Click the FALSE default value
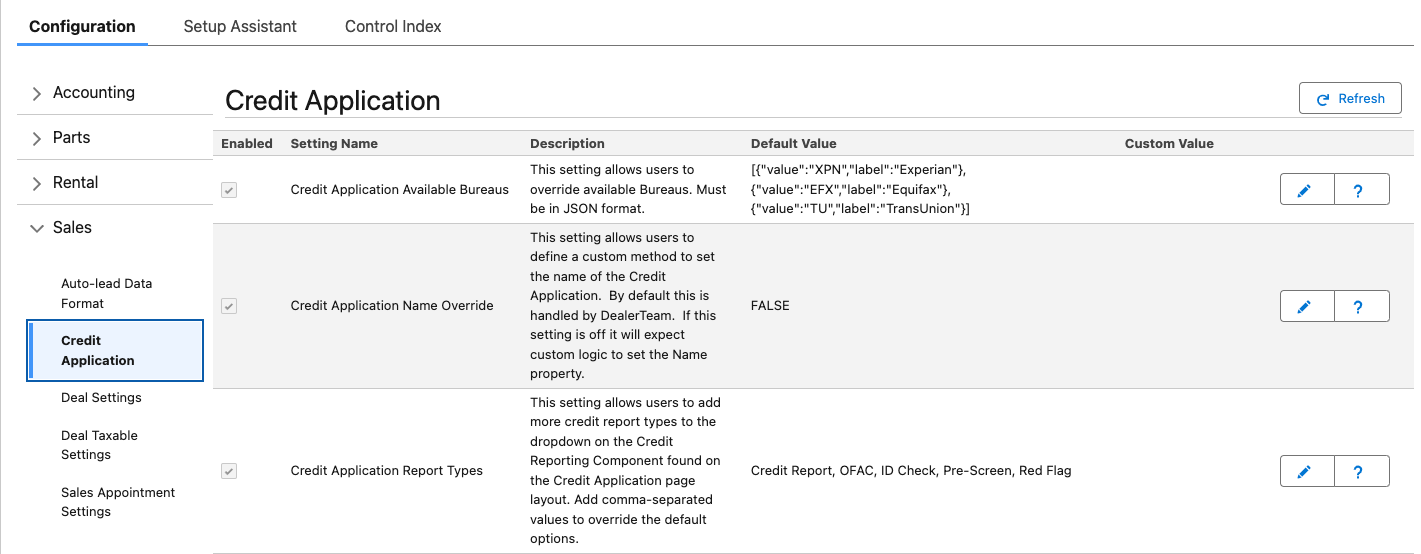This screenshot has width=1421, height=554. 770,306
